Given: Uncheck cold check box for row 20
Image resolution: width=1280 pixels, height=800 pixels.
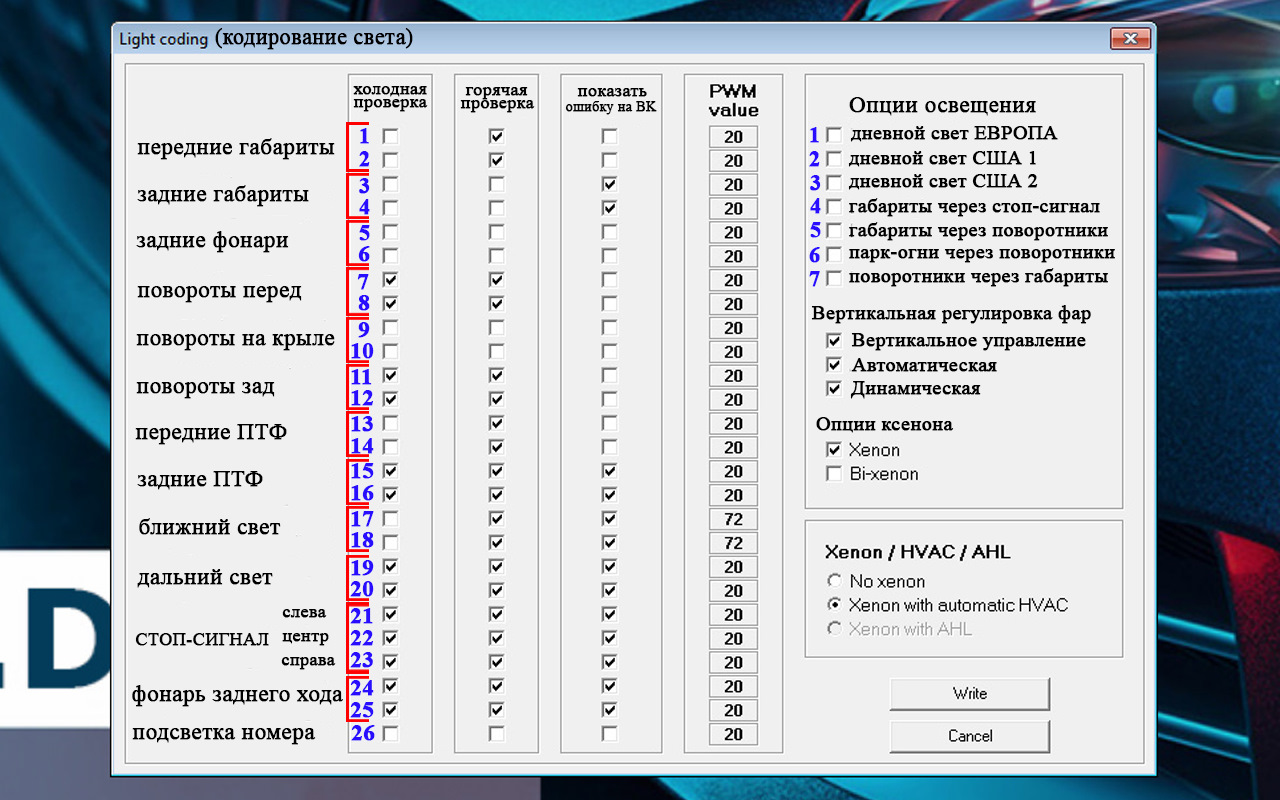Looking at the screenshot, I should [390, 591].
